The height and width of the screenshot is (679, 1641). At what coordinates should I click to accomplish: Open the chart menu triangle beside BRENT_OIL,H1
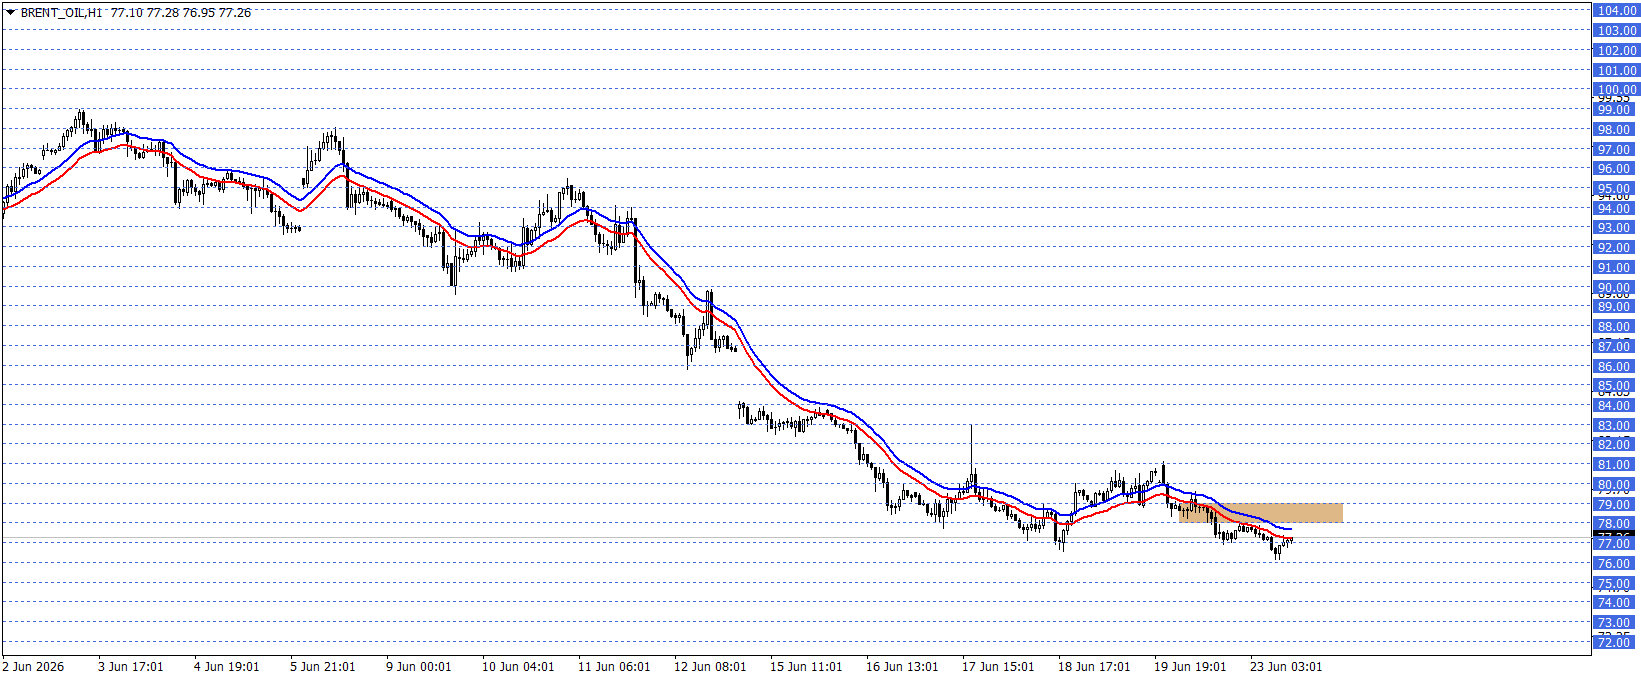10,13
